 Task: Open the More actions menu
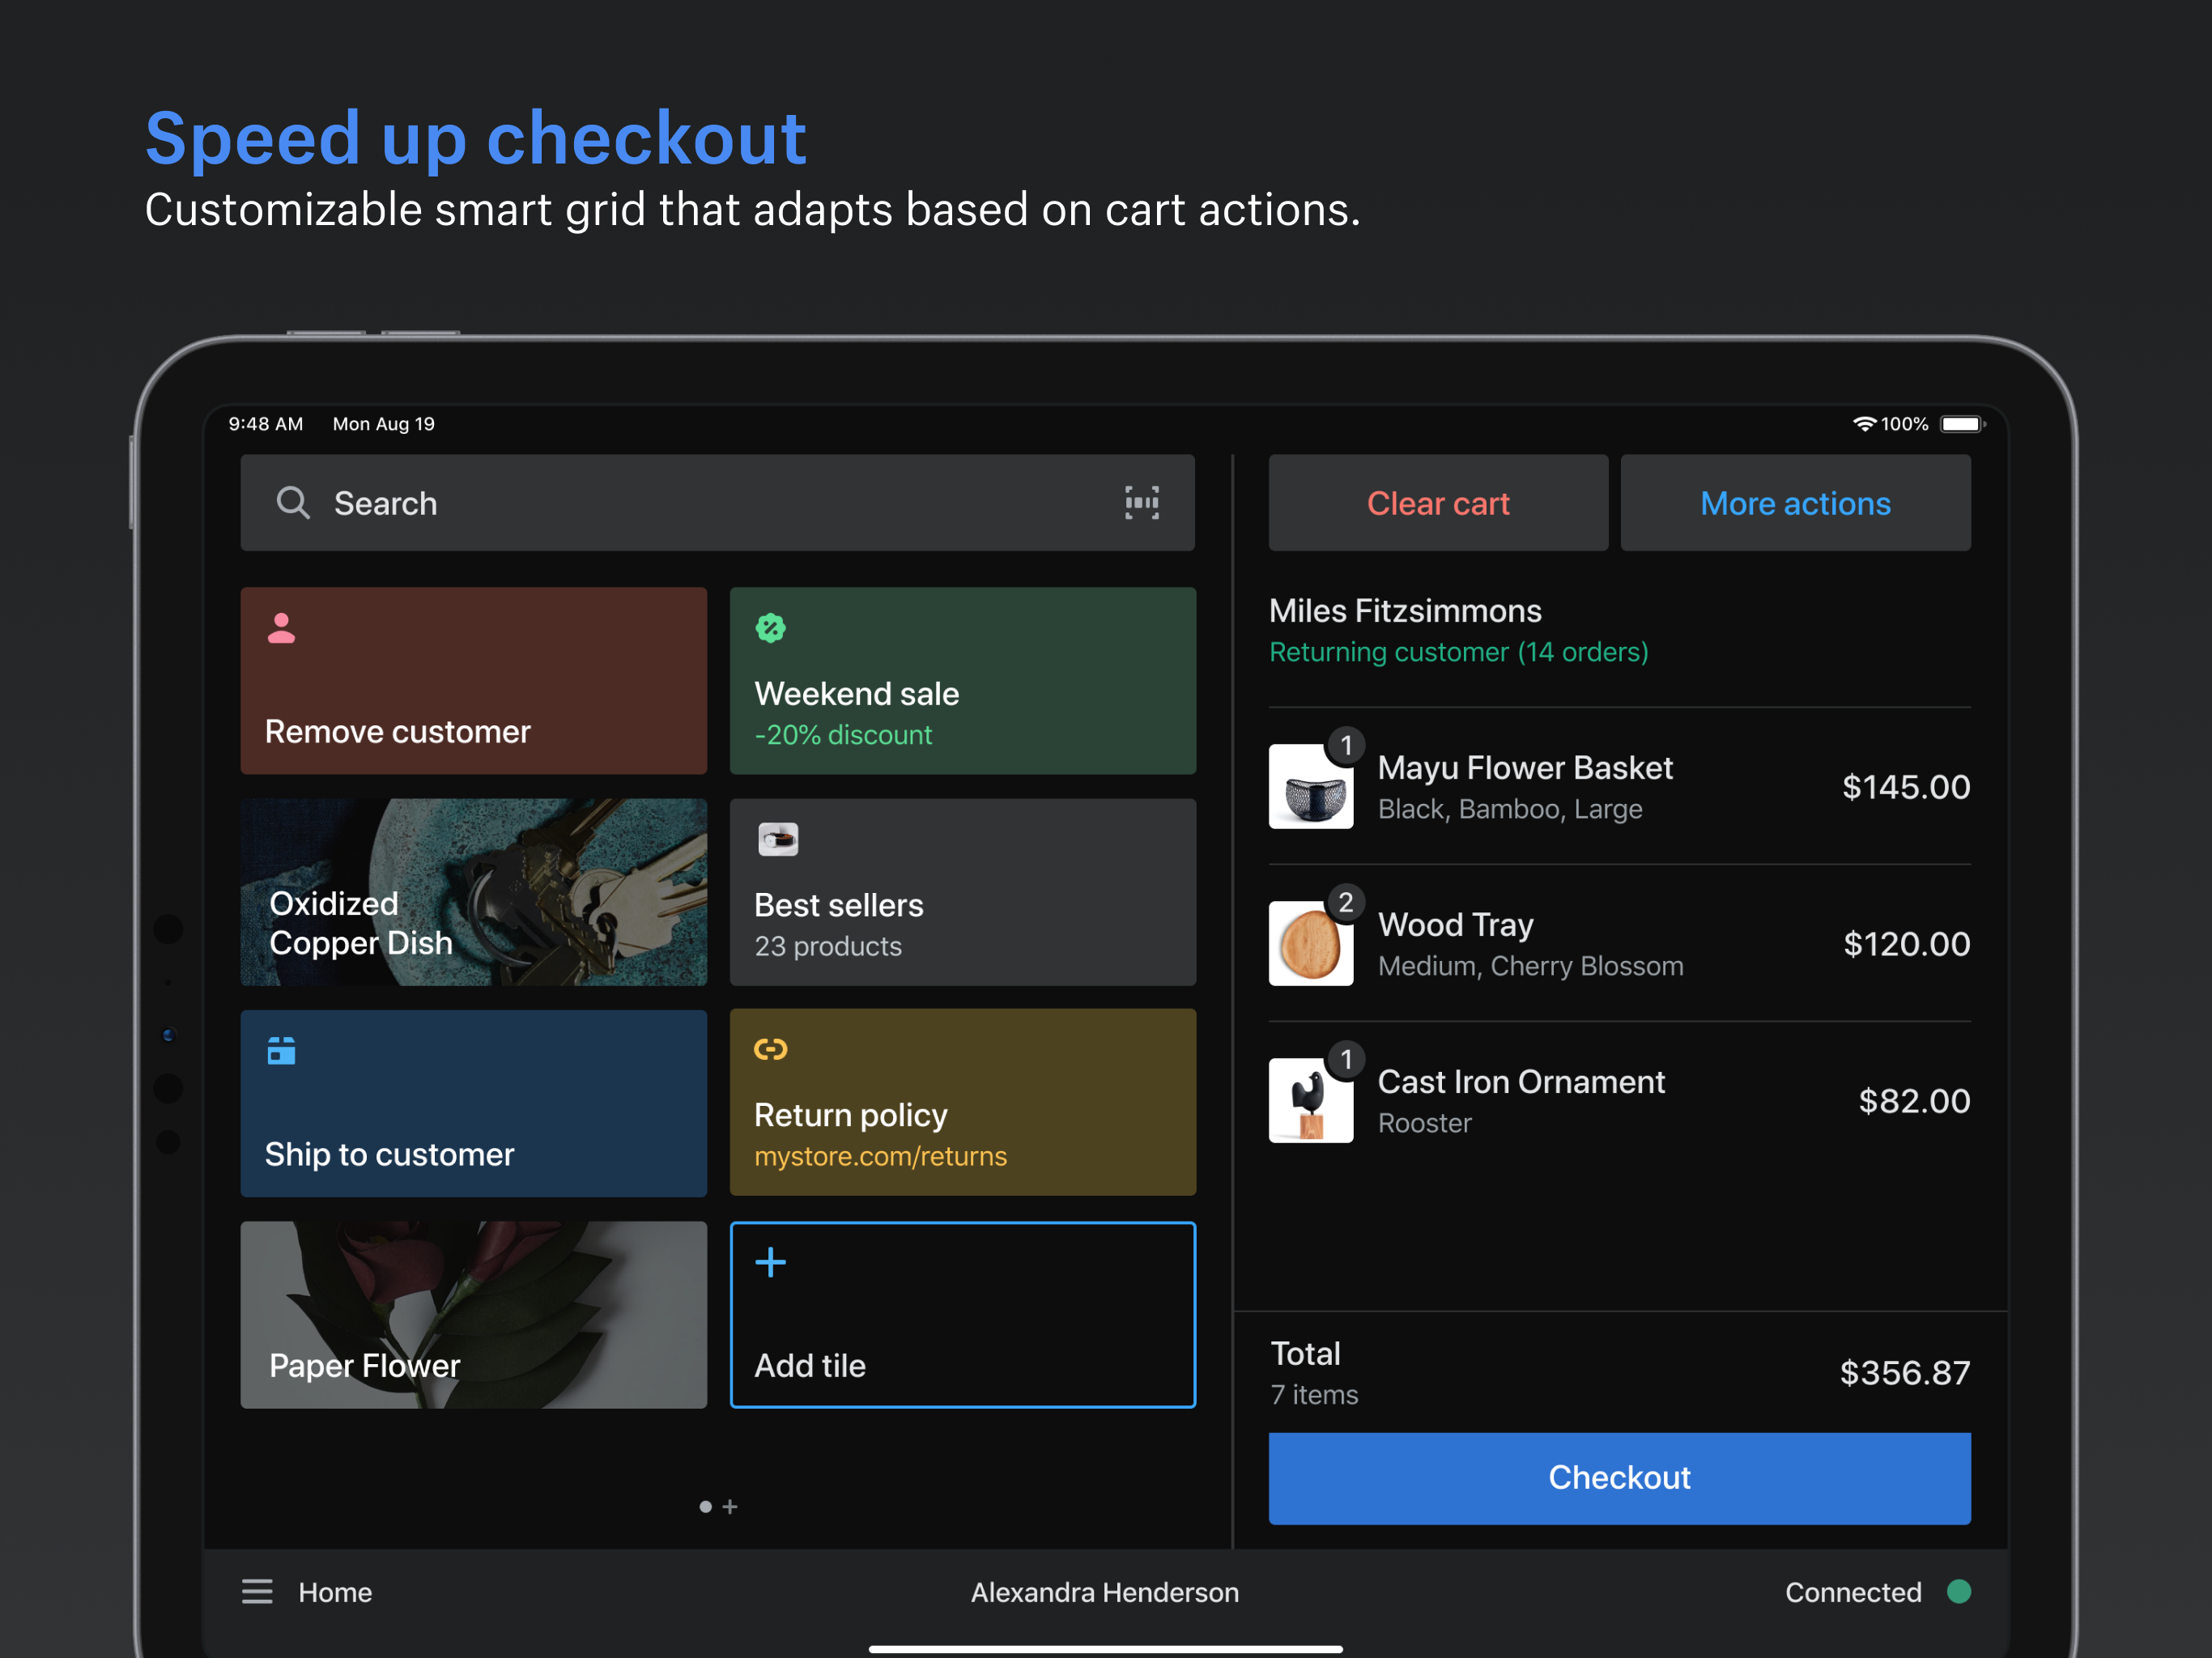[1795, 503]
